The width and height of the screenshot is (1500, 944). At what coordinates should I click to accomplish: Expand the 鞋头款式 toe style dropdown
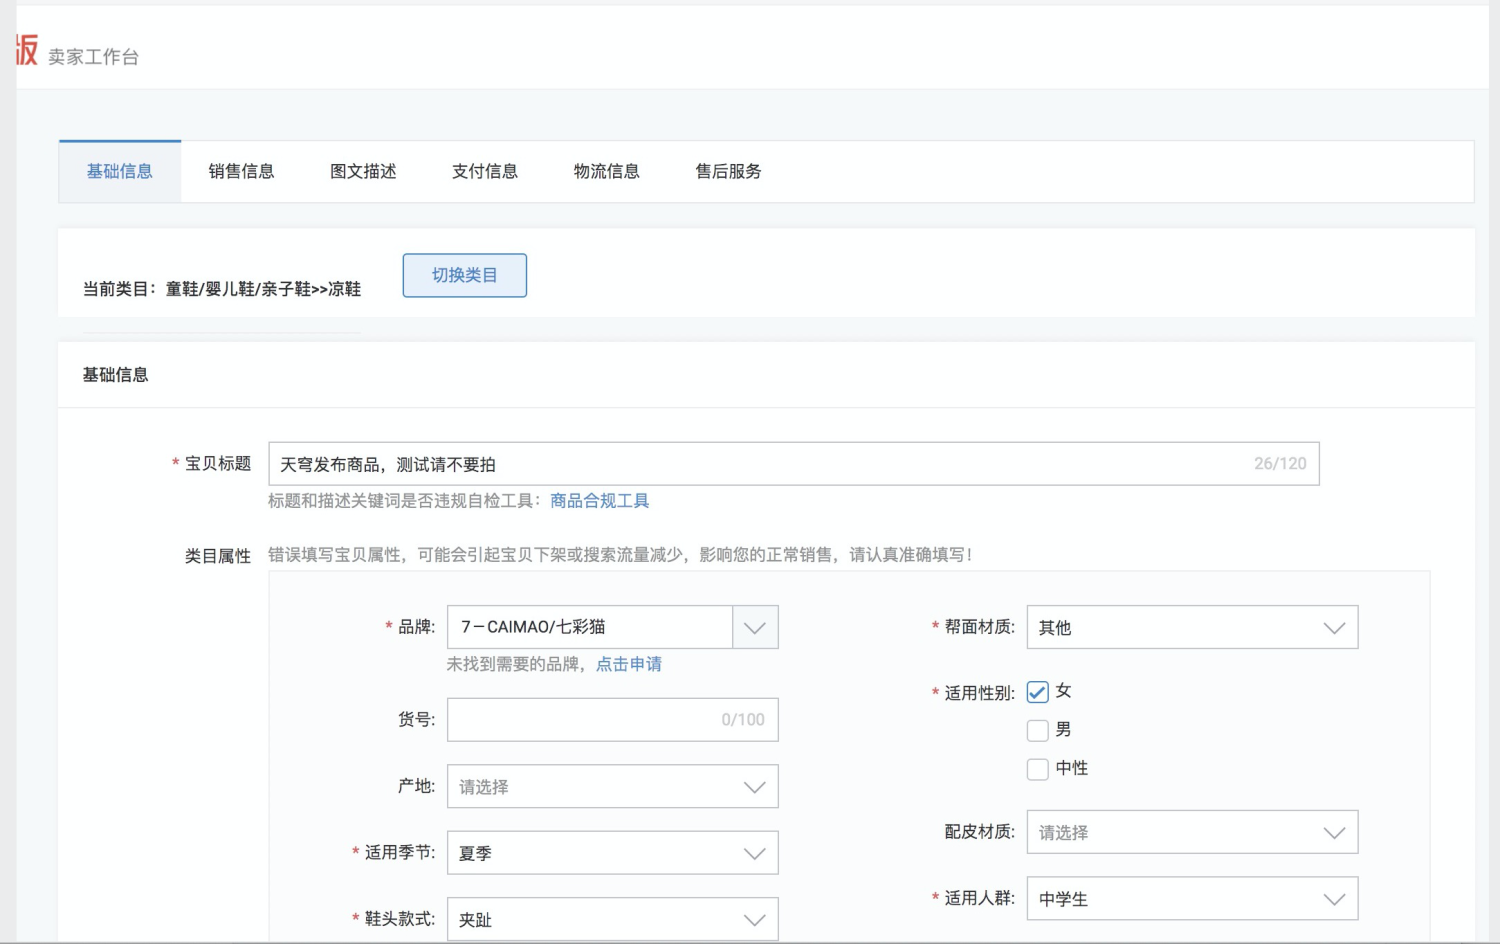tap(755, 918)
